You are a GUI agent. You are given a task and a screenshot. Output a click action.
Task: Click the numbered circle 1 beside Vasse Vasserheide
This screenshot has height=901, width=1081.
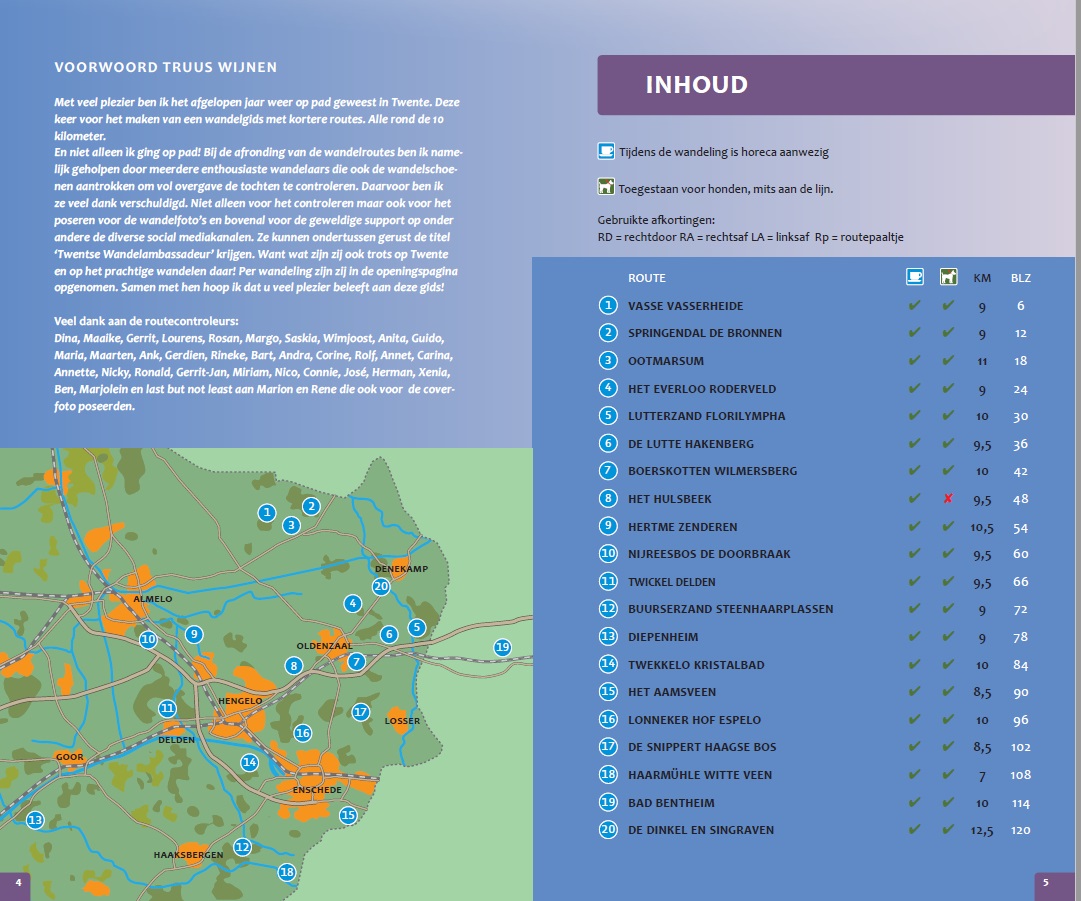tap(608, 306)
